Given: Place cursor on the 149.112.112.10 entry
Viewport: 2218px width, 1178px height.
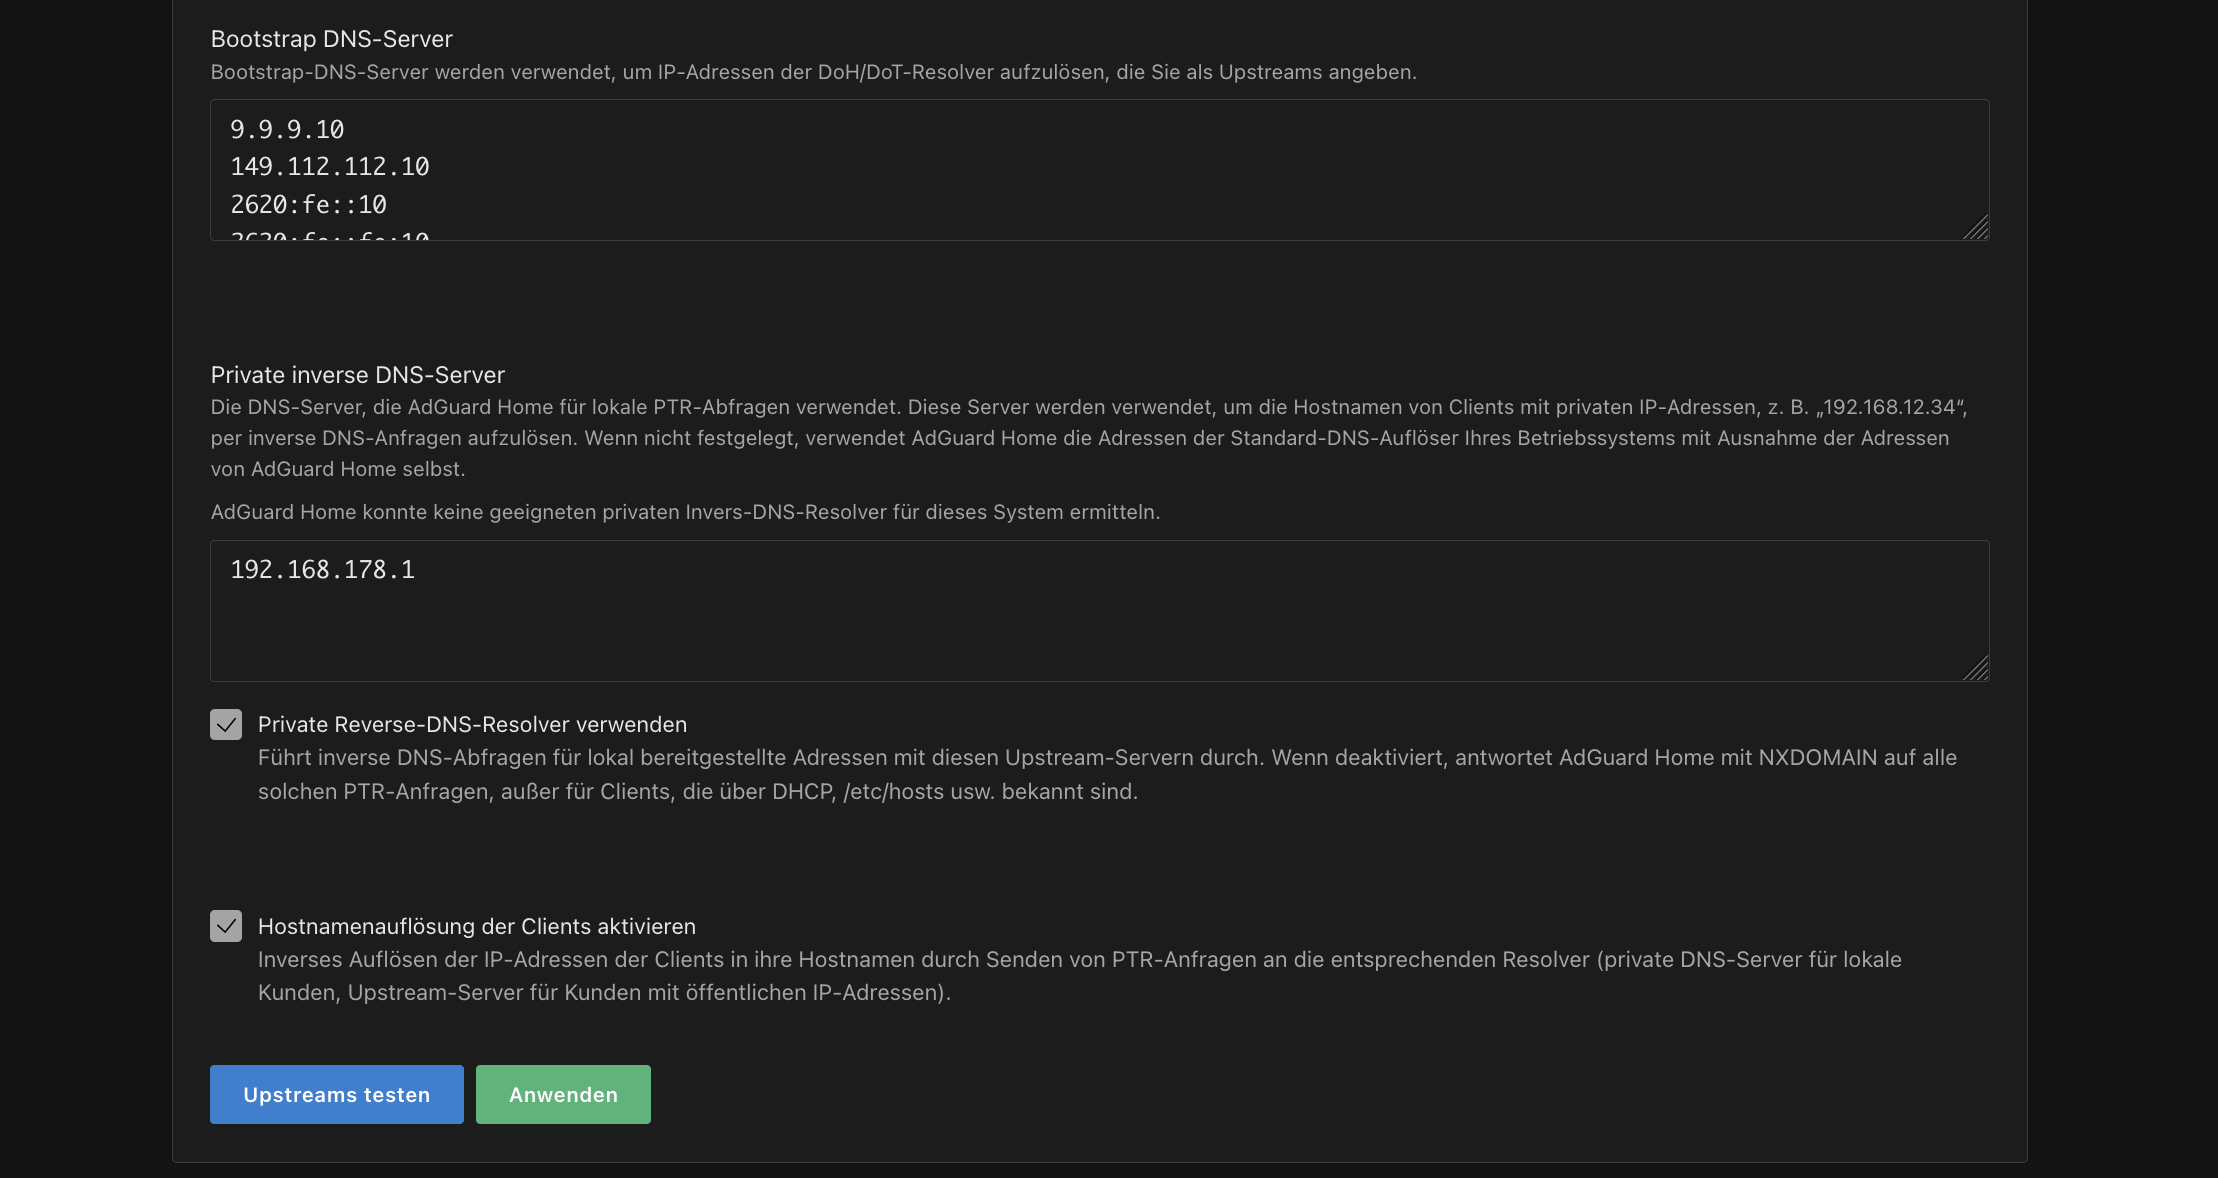Looking at the screenshot, I should [x=330, y=167].
